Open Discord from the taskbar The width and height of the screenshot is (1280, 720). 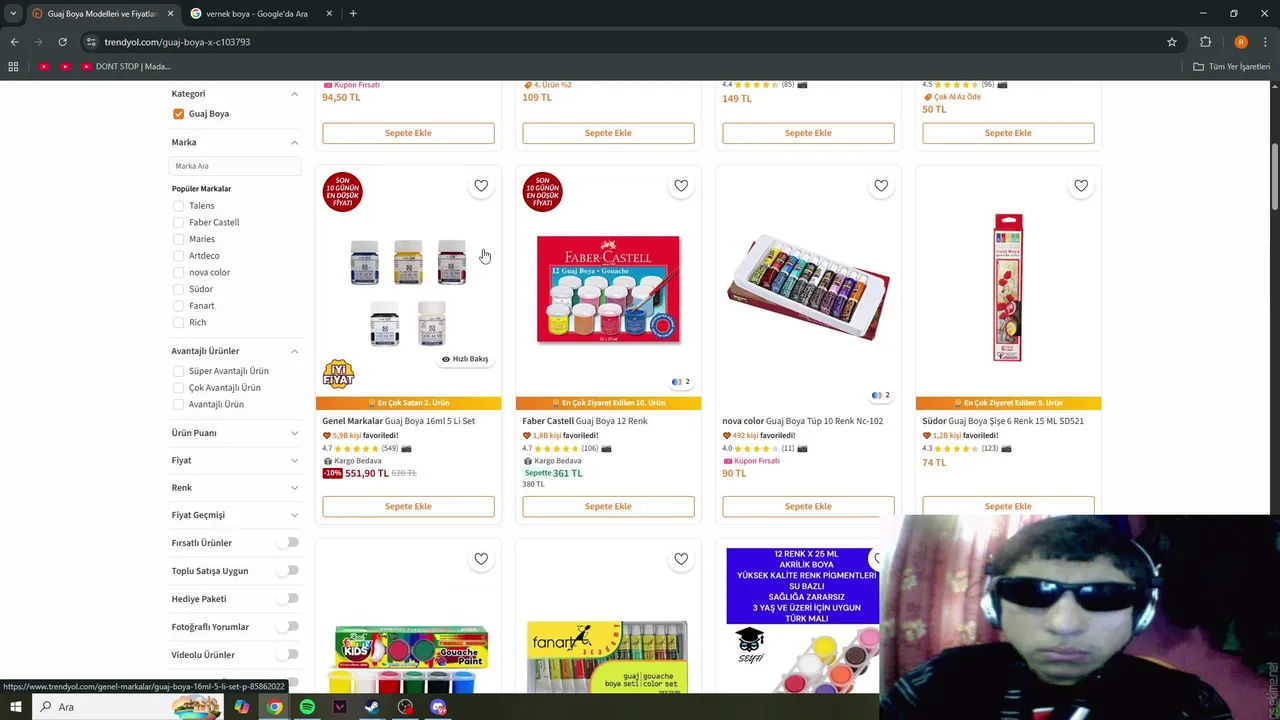pyautogui.click(x=438, y=707)
